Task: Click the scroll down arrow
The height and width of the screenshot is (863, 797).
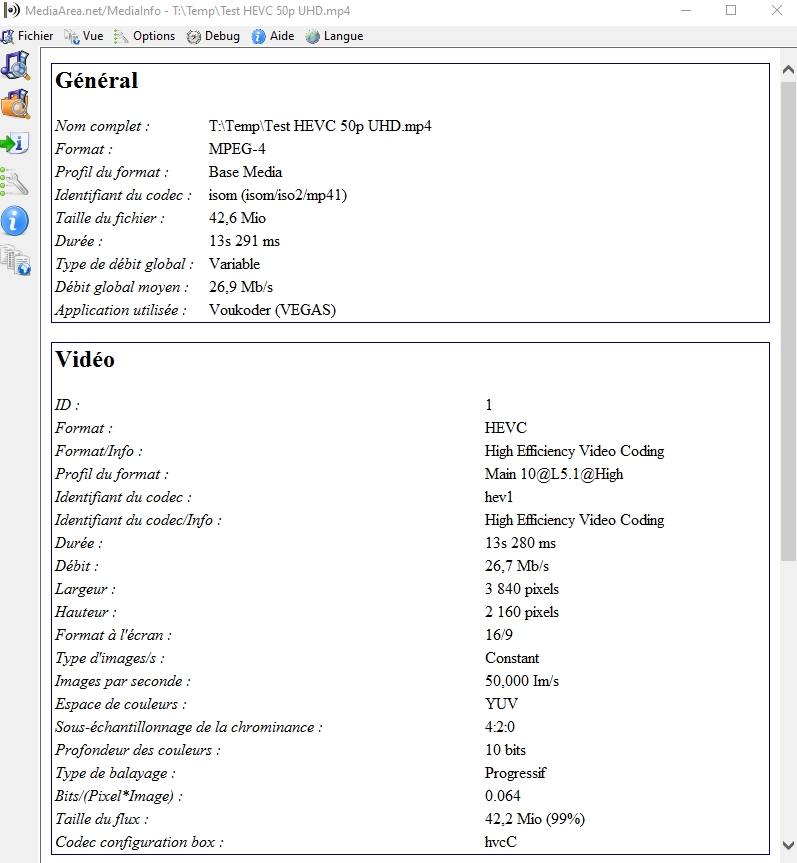Action: pyautogui.click(x=788, y=845)
